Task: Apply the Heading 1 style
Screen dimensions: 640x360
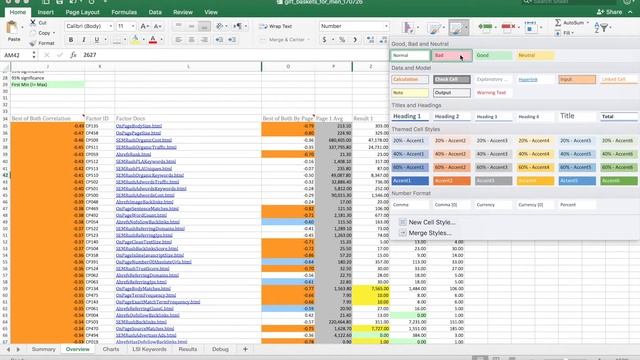Action: click(x=410, y=116)
